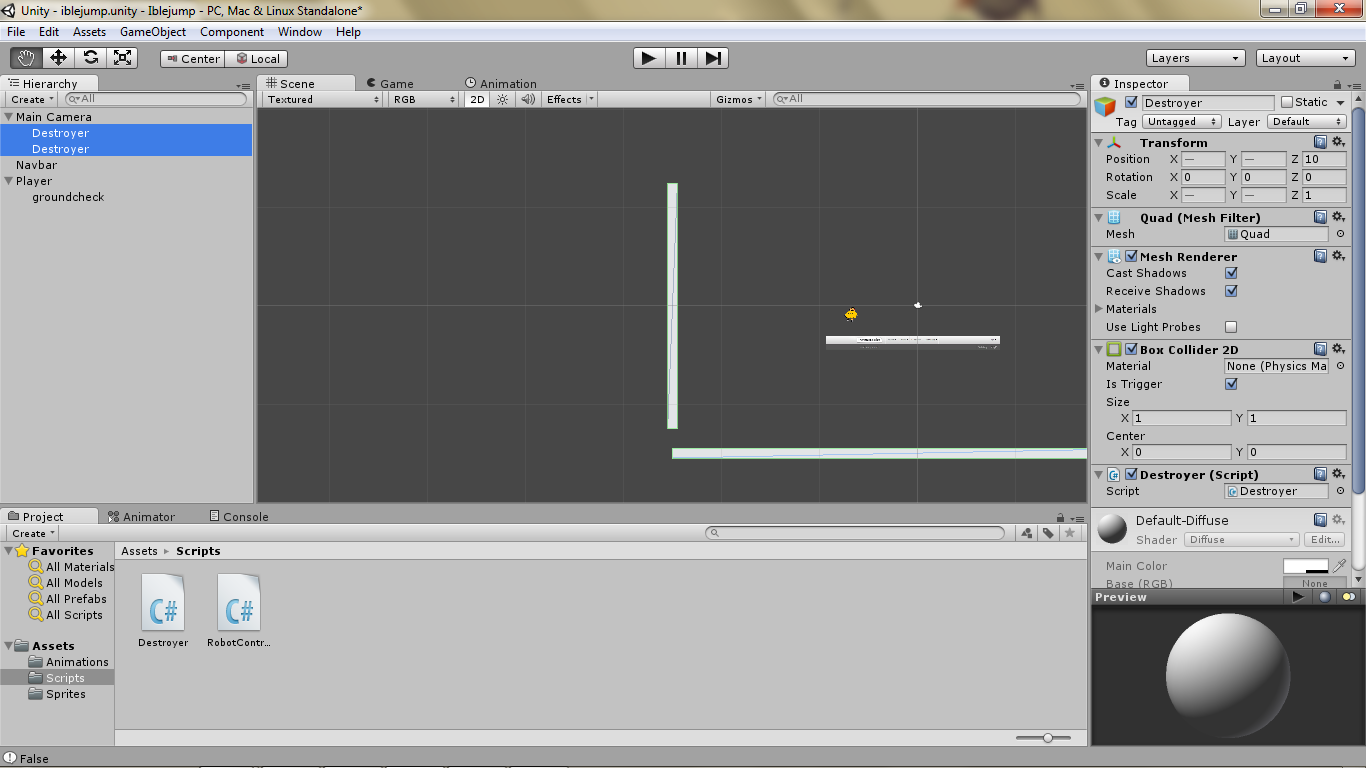The height and width of the screenshot is (768, 1366).
Task: Switch to the Game tab
Action: click(389, 83)
